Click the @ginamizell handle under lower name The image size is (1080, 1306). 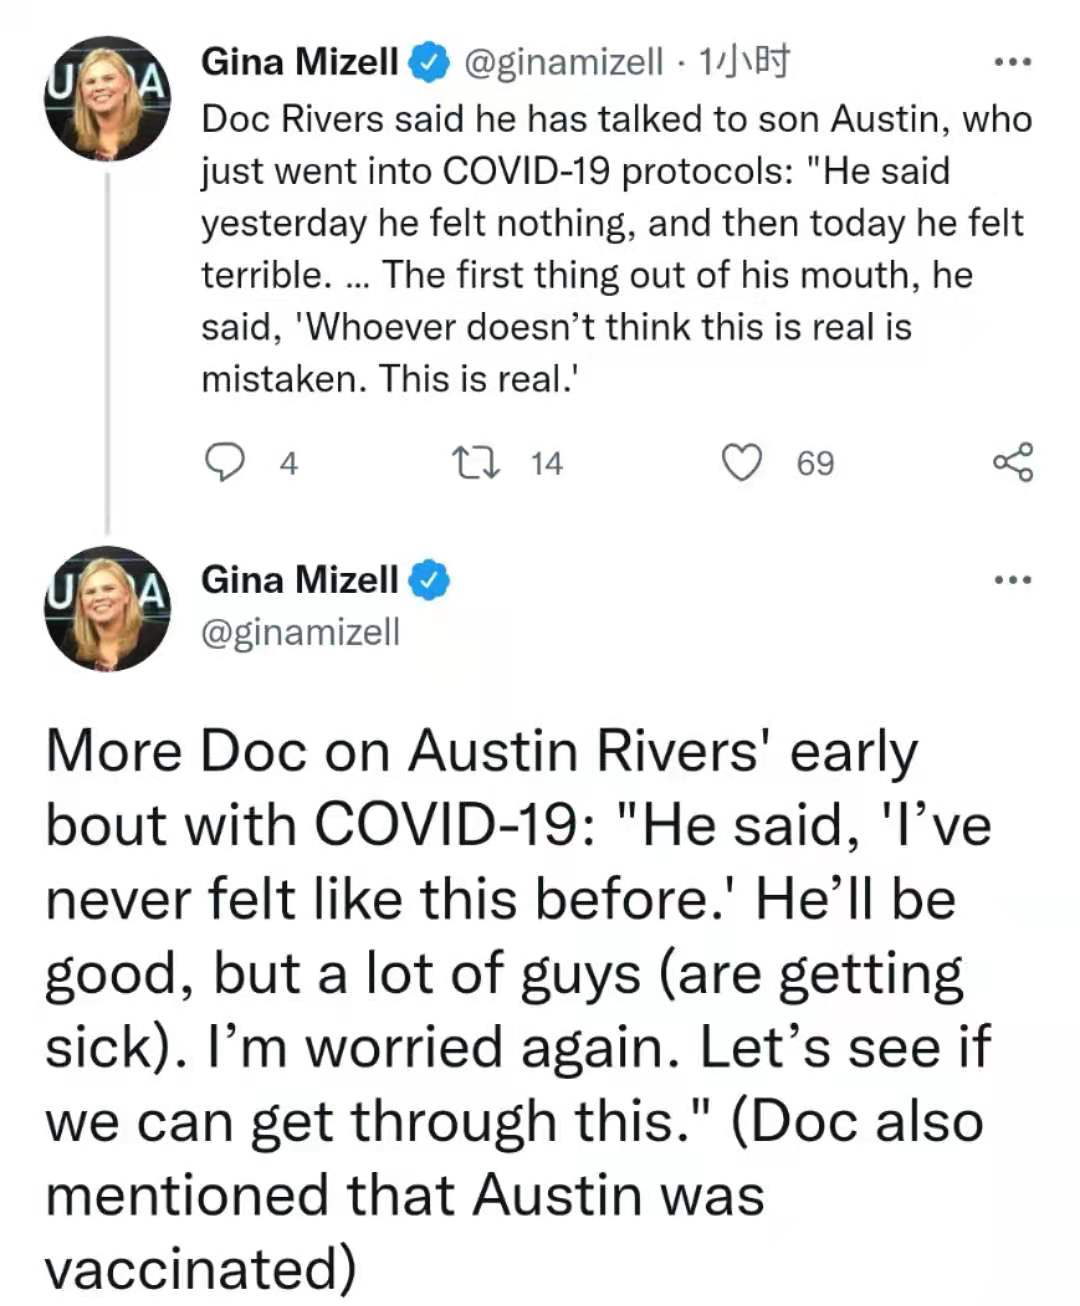(x=300, y=632)
